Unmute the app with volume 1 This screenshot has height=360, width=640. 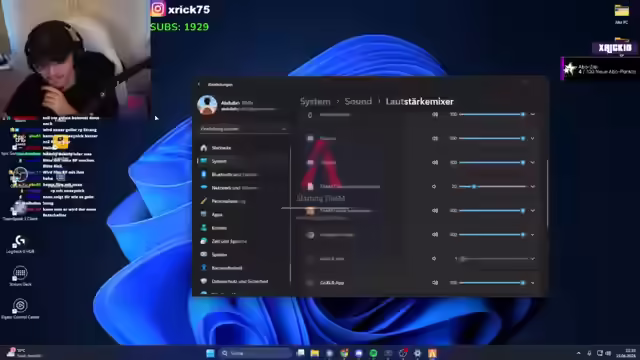pyautogui.click(x=434, y=259)
